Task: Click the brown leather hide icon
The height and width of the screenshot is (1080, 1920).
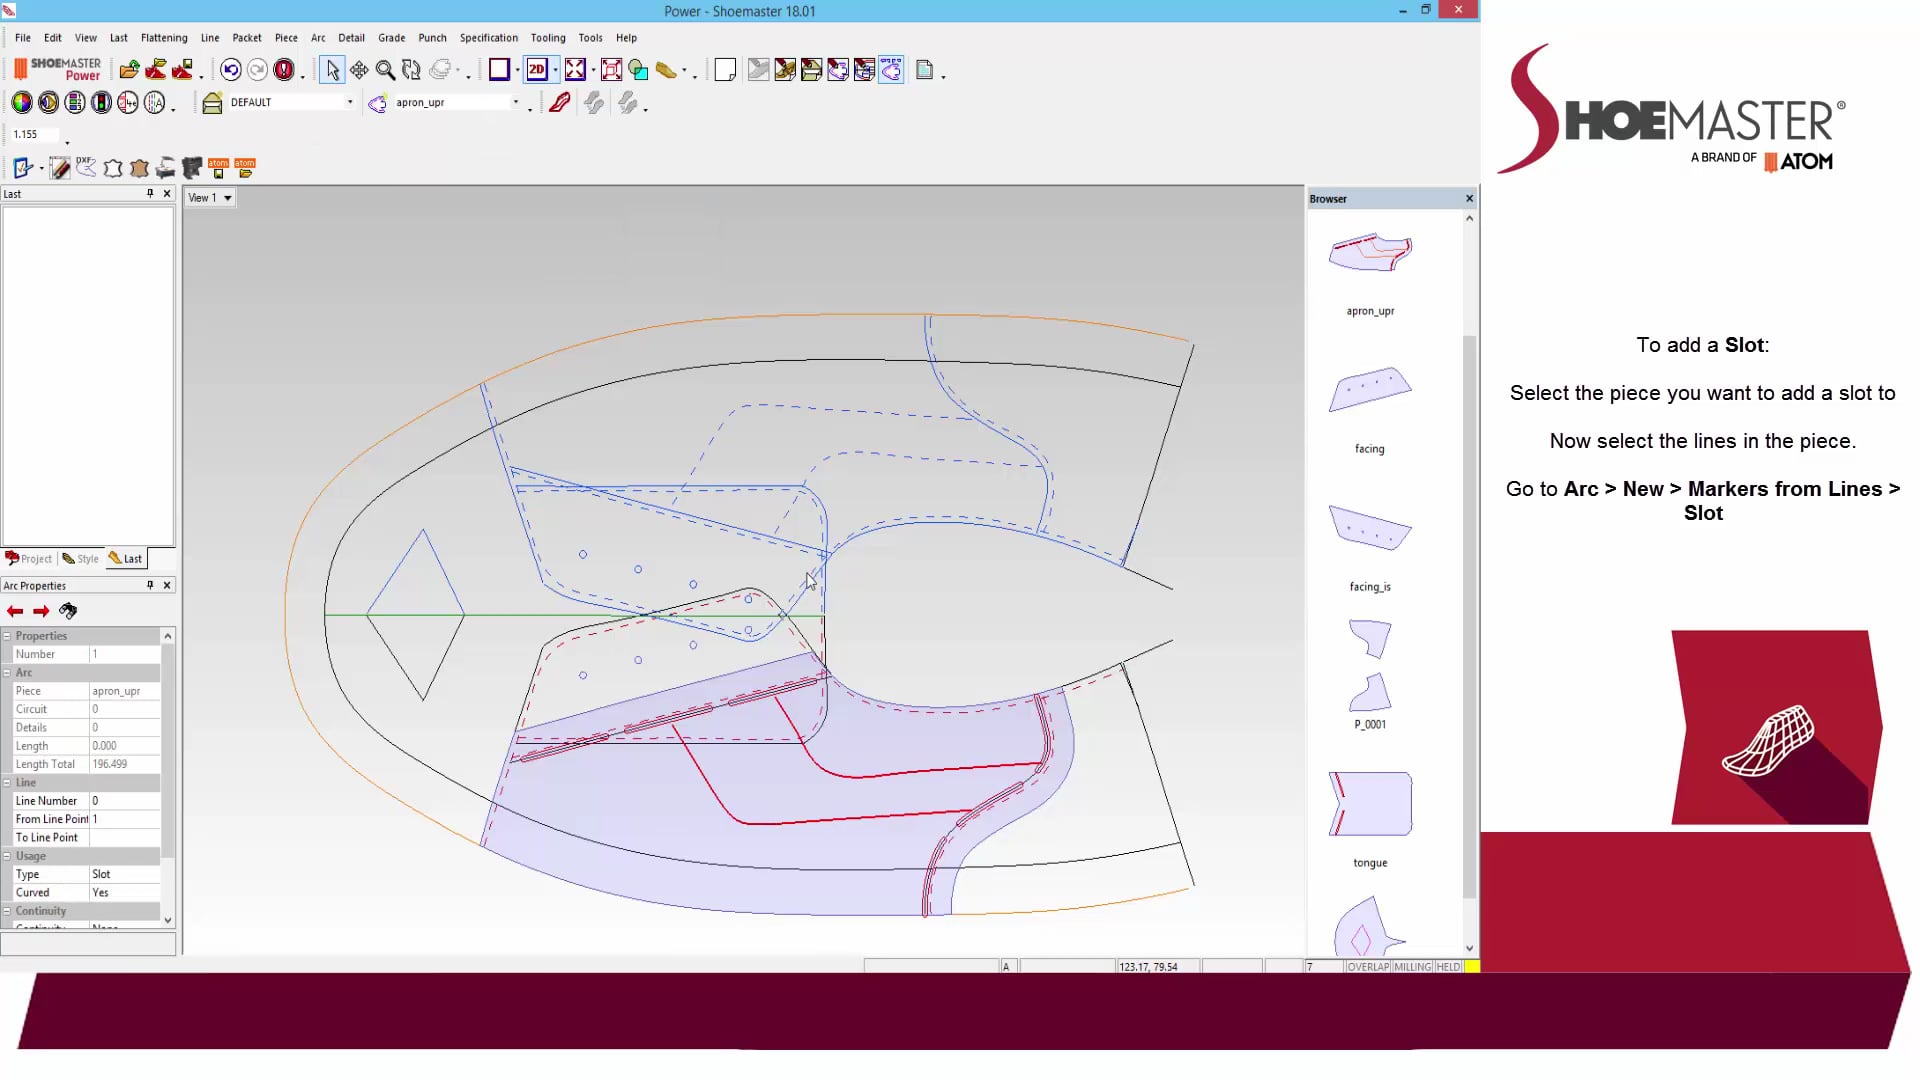Action: click(x=140, y=168)
